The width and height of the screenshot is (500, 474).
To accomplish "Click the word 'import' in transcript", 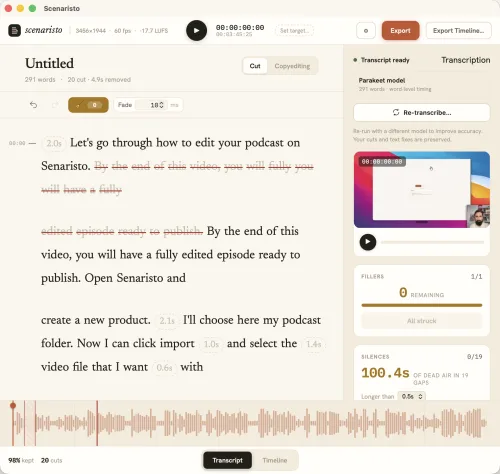I will coord(177,344).
